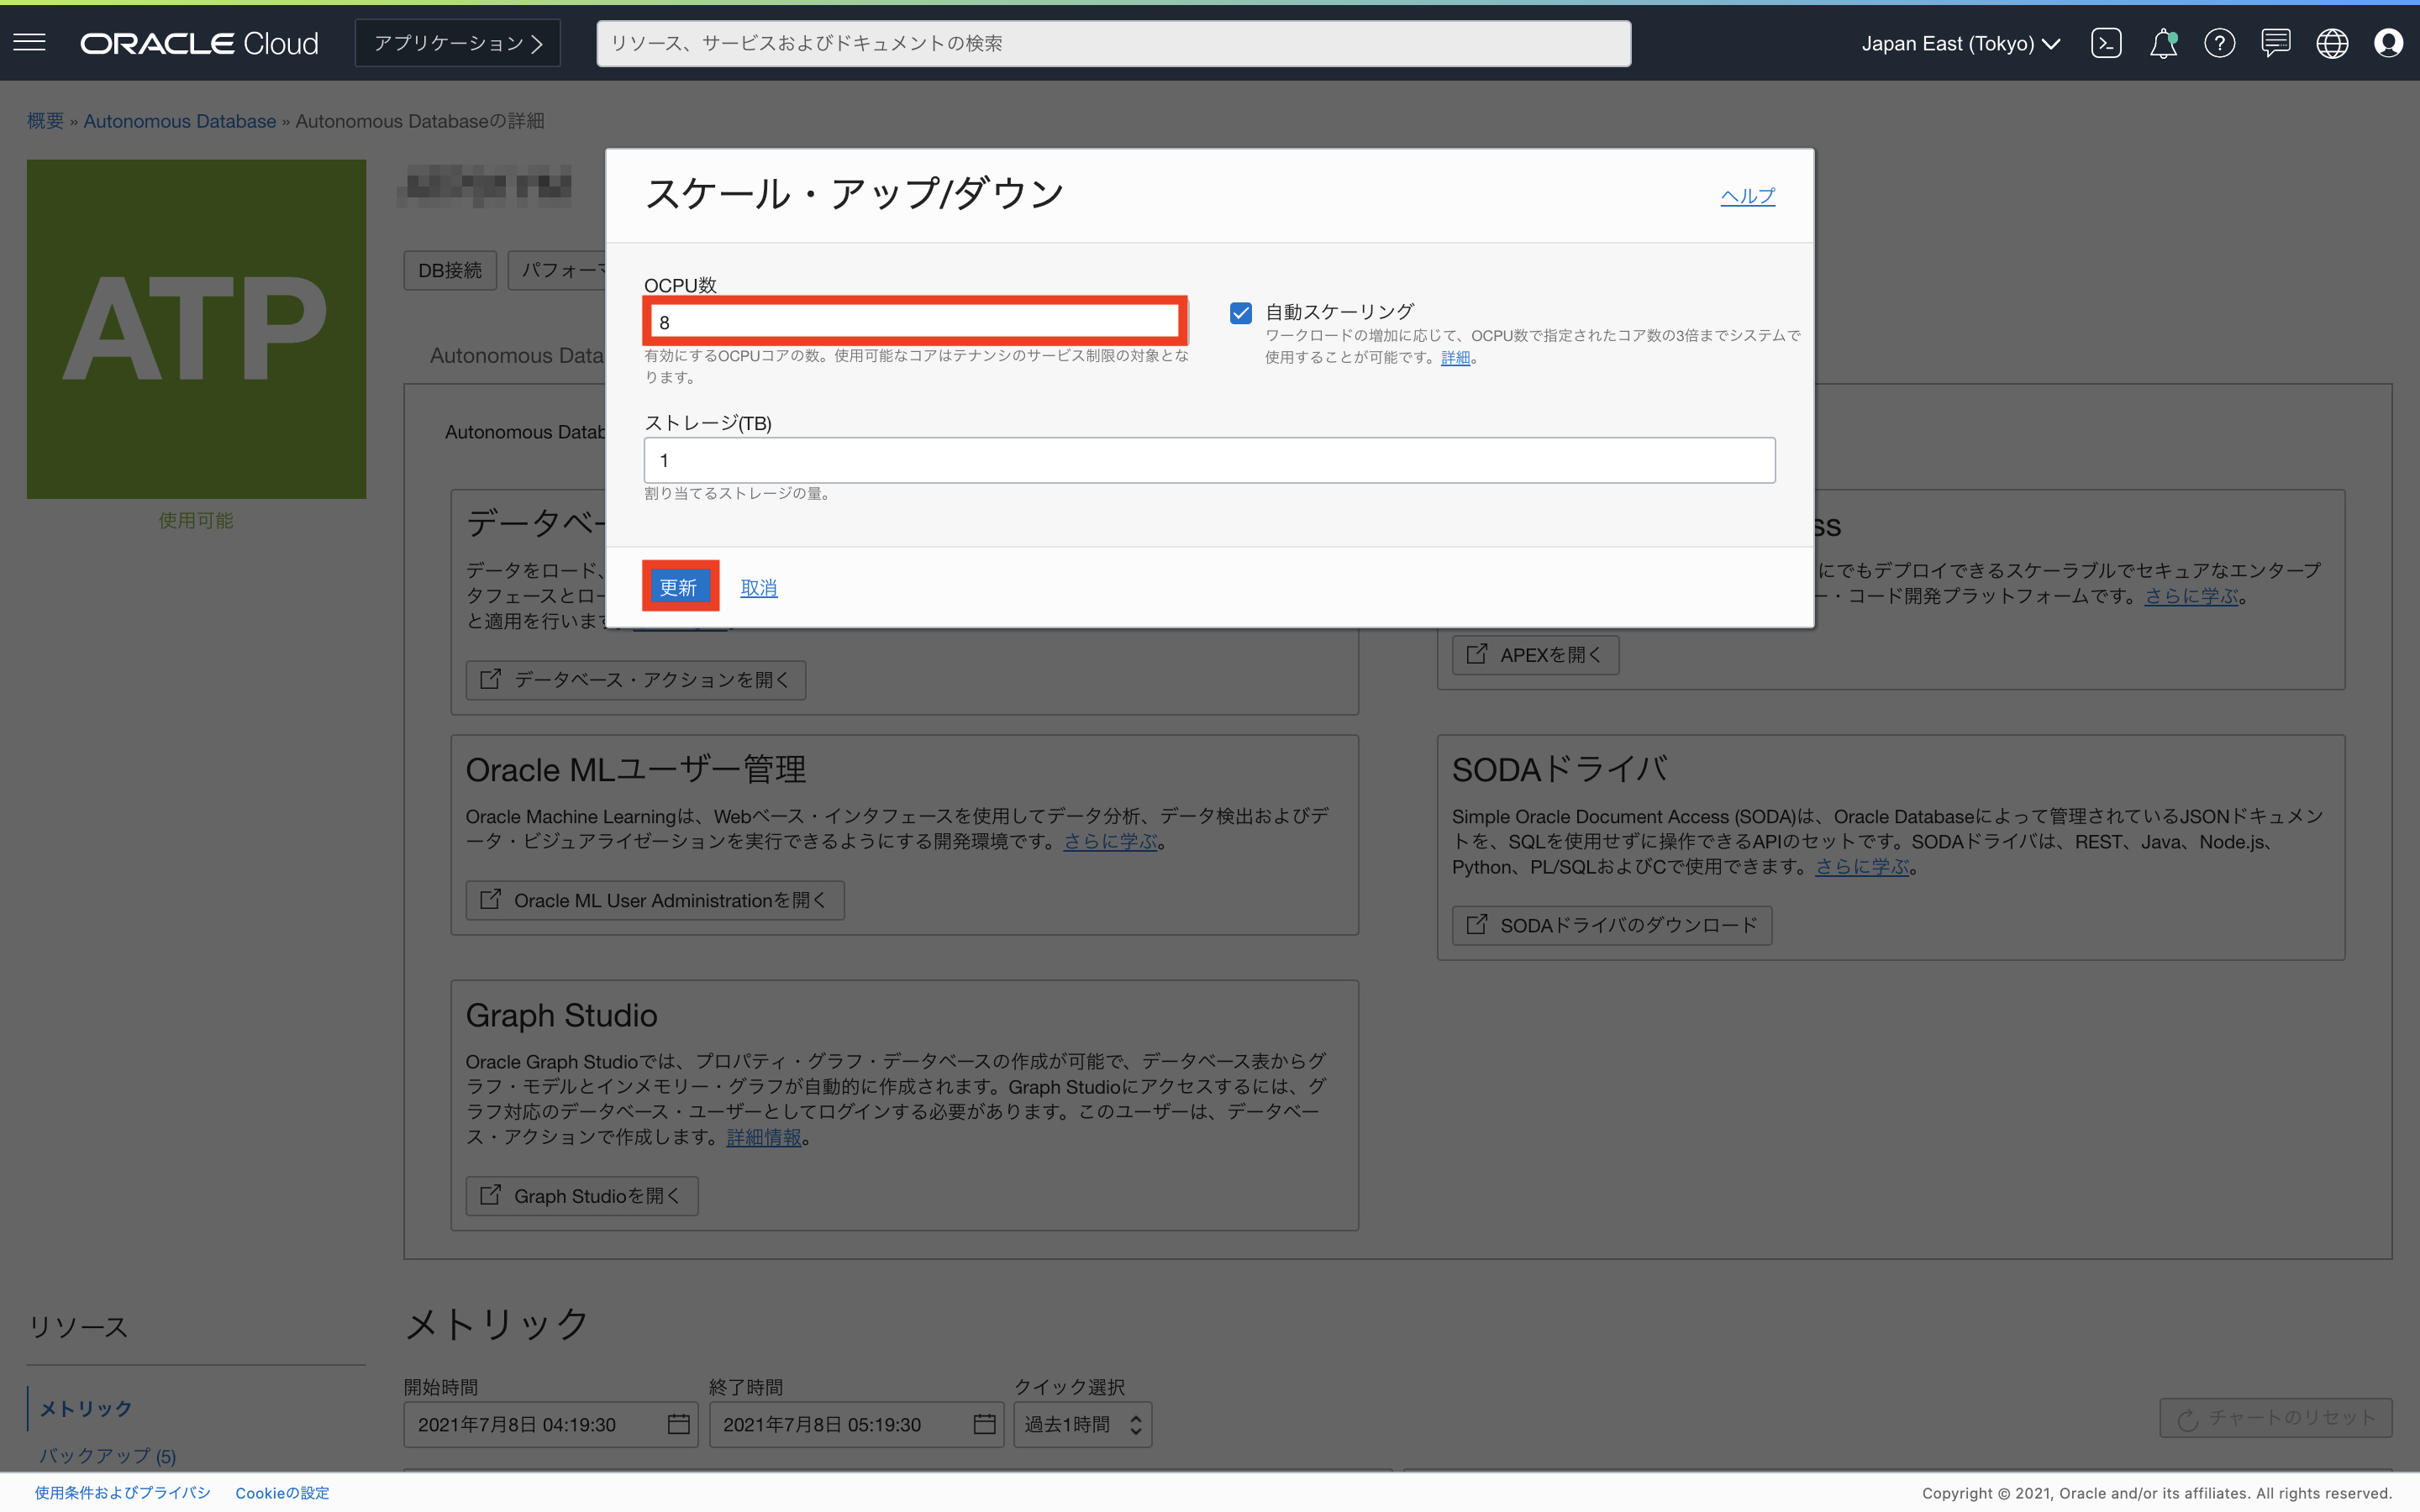Select メトリック in the resources list
The height and width of the screenshot is (1512, 2420).
(x=86, y=1408)
